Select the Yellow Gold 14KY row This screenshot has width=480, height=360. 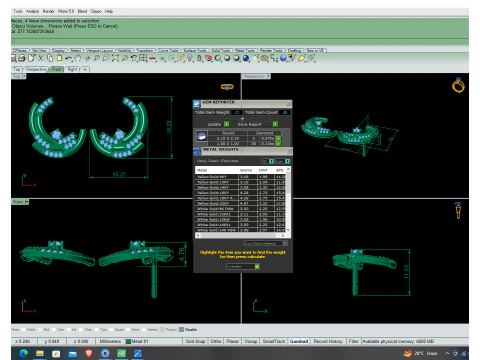pos(240,187)
